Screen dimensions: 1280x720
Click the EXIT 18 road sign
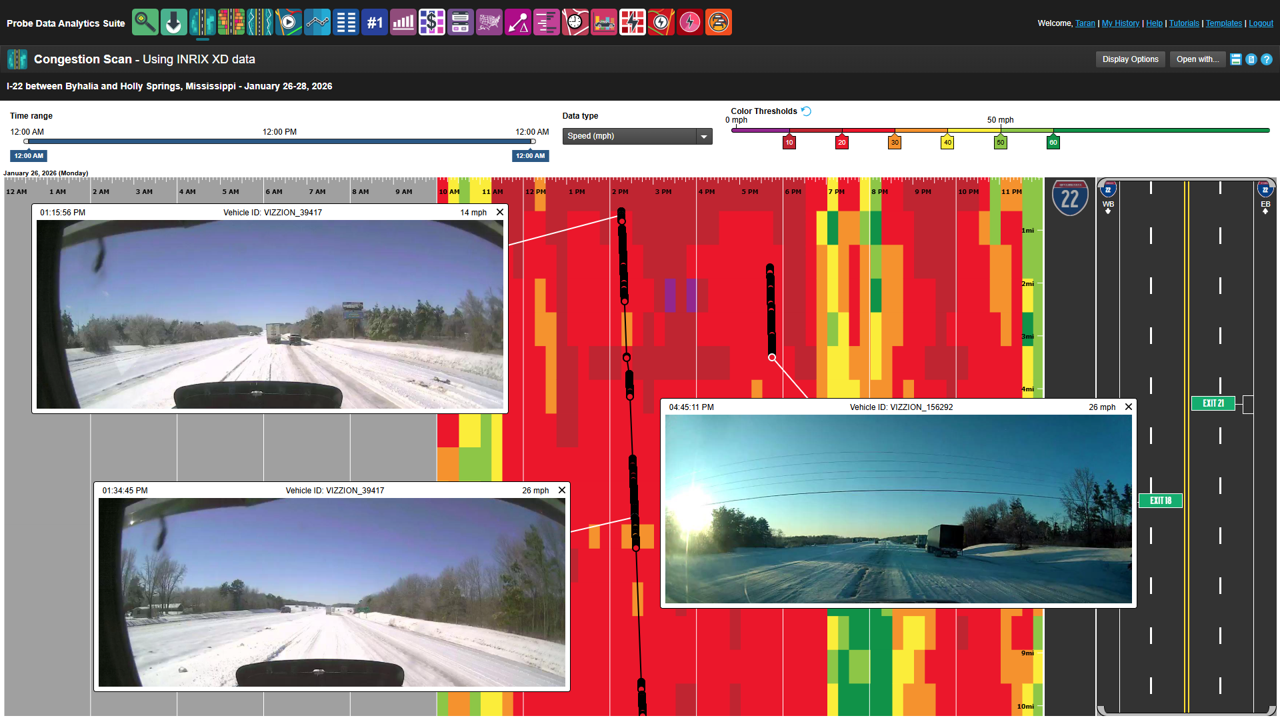click(1160, 500)
